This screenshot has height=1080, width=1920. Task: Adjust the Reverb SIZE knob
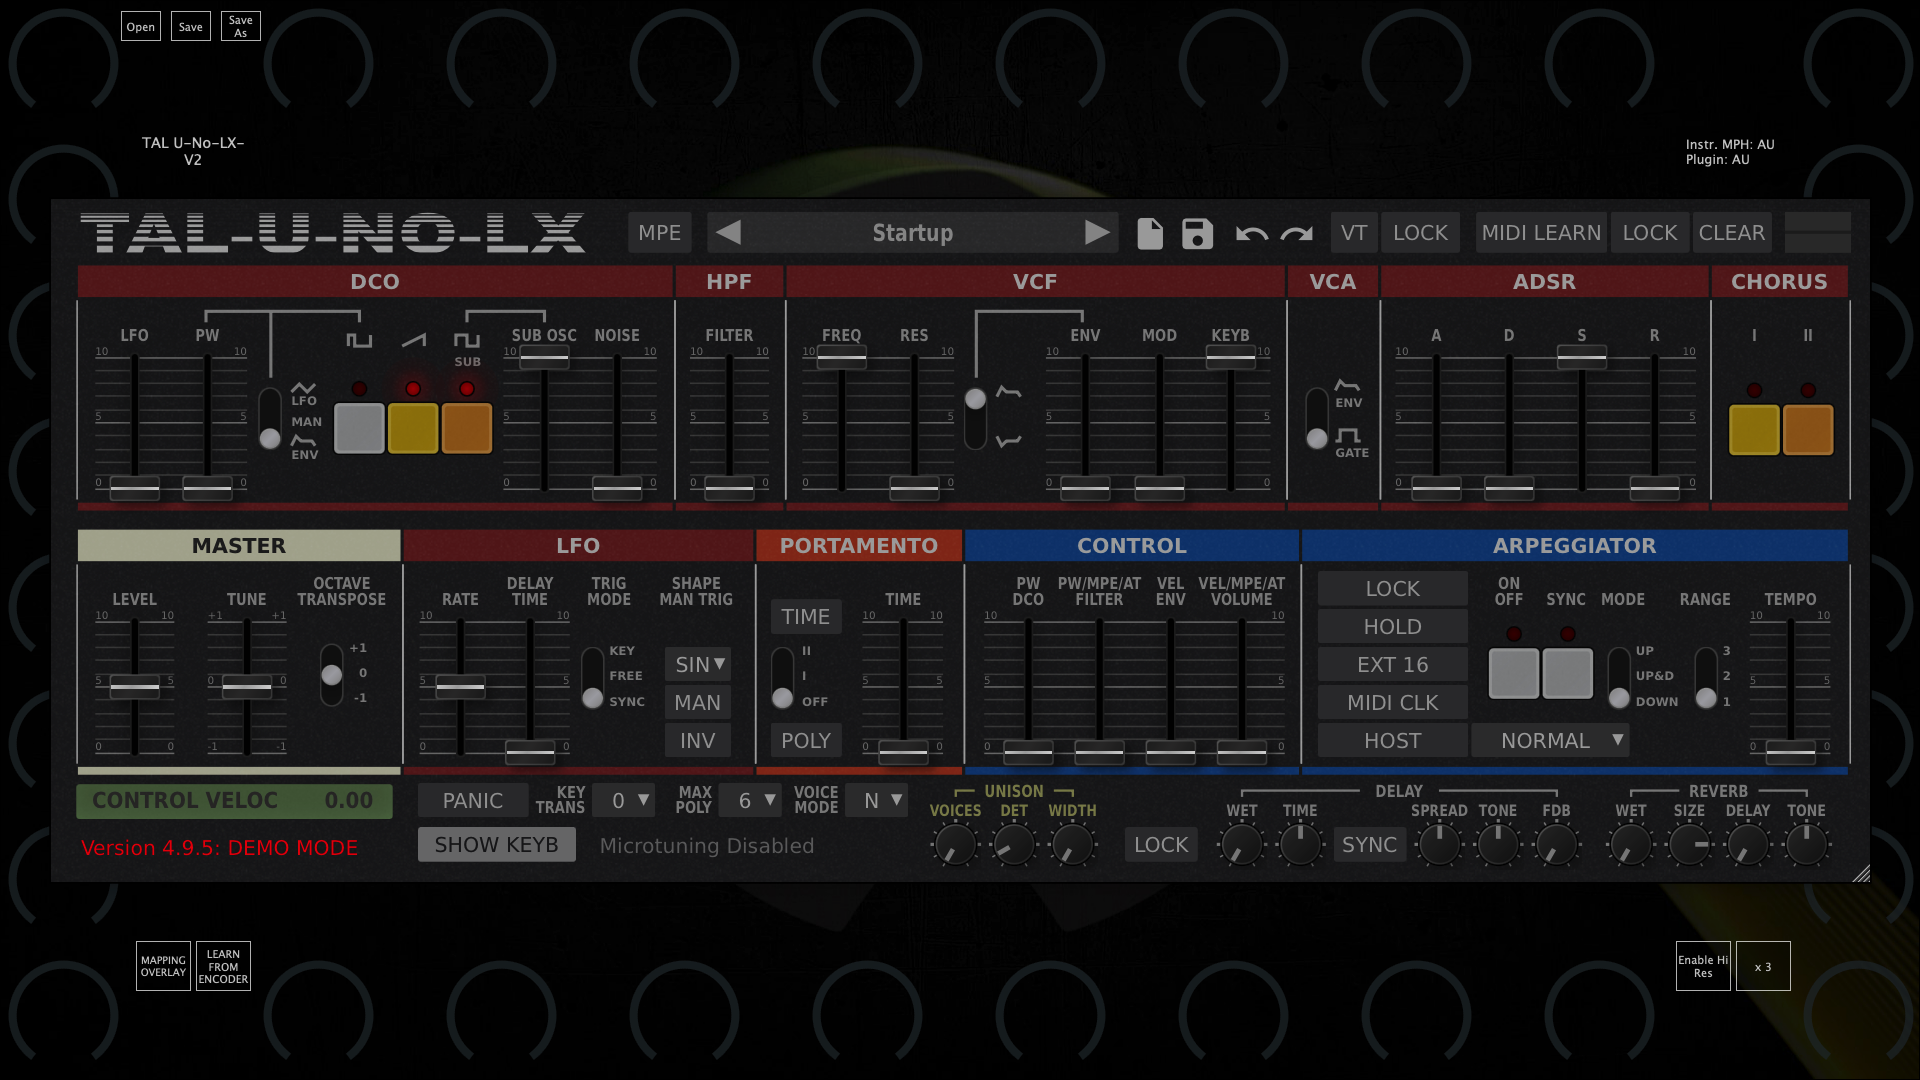point(1689,846)
